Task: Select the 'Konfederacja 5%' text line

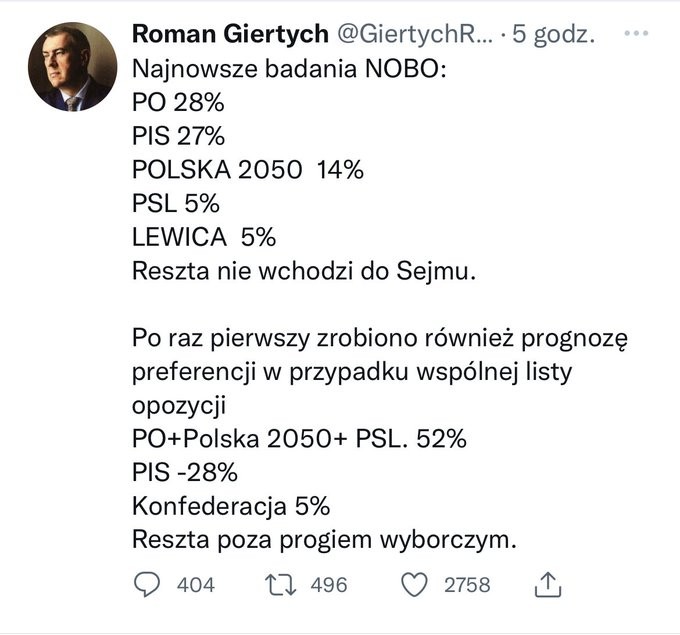Action: click(231, 506)
